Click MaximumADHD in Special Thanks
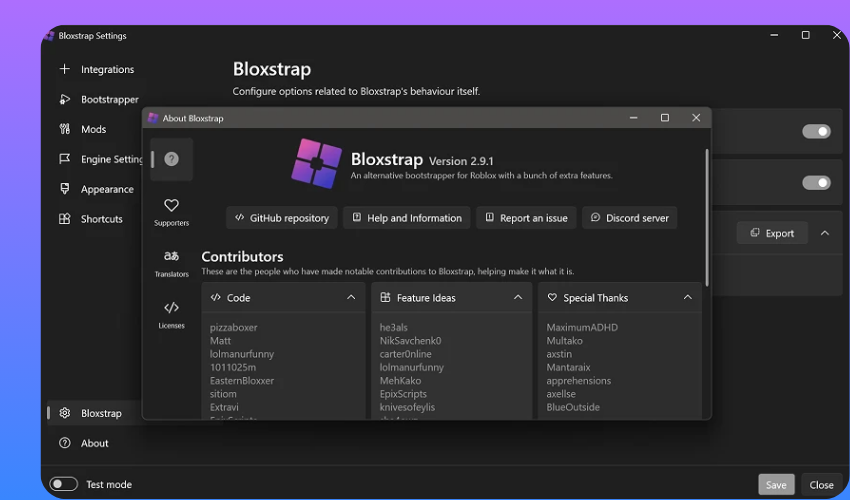850x500 pixels. click(582, 328)
